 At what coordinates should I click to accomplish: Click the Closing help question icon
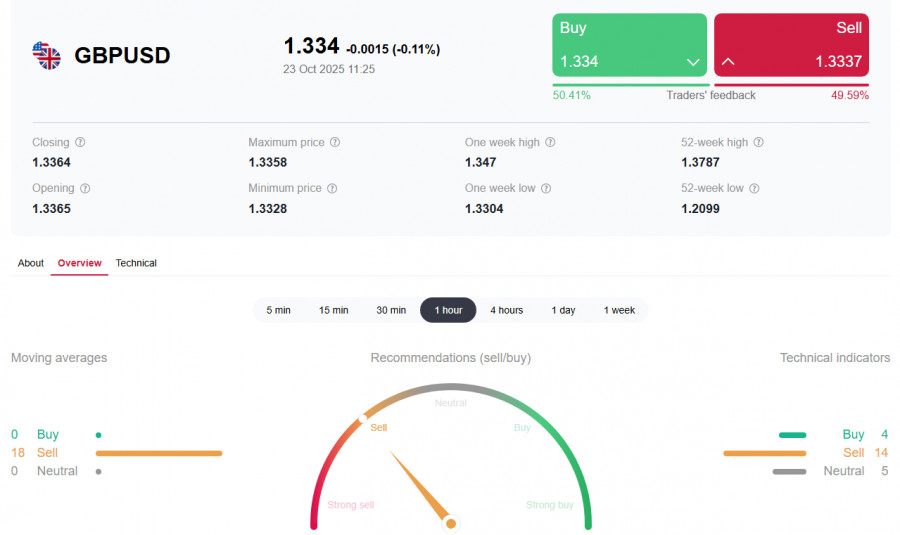click(x=80, y=142)
